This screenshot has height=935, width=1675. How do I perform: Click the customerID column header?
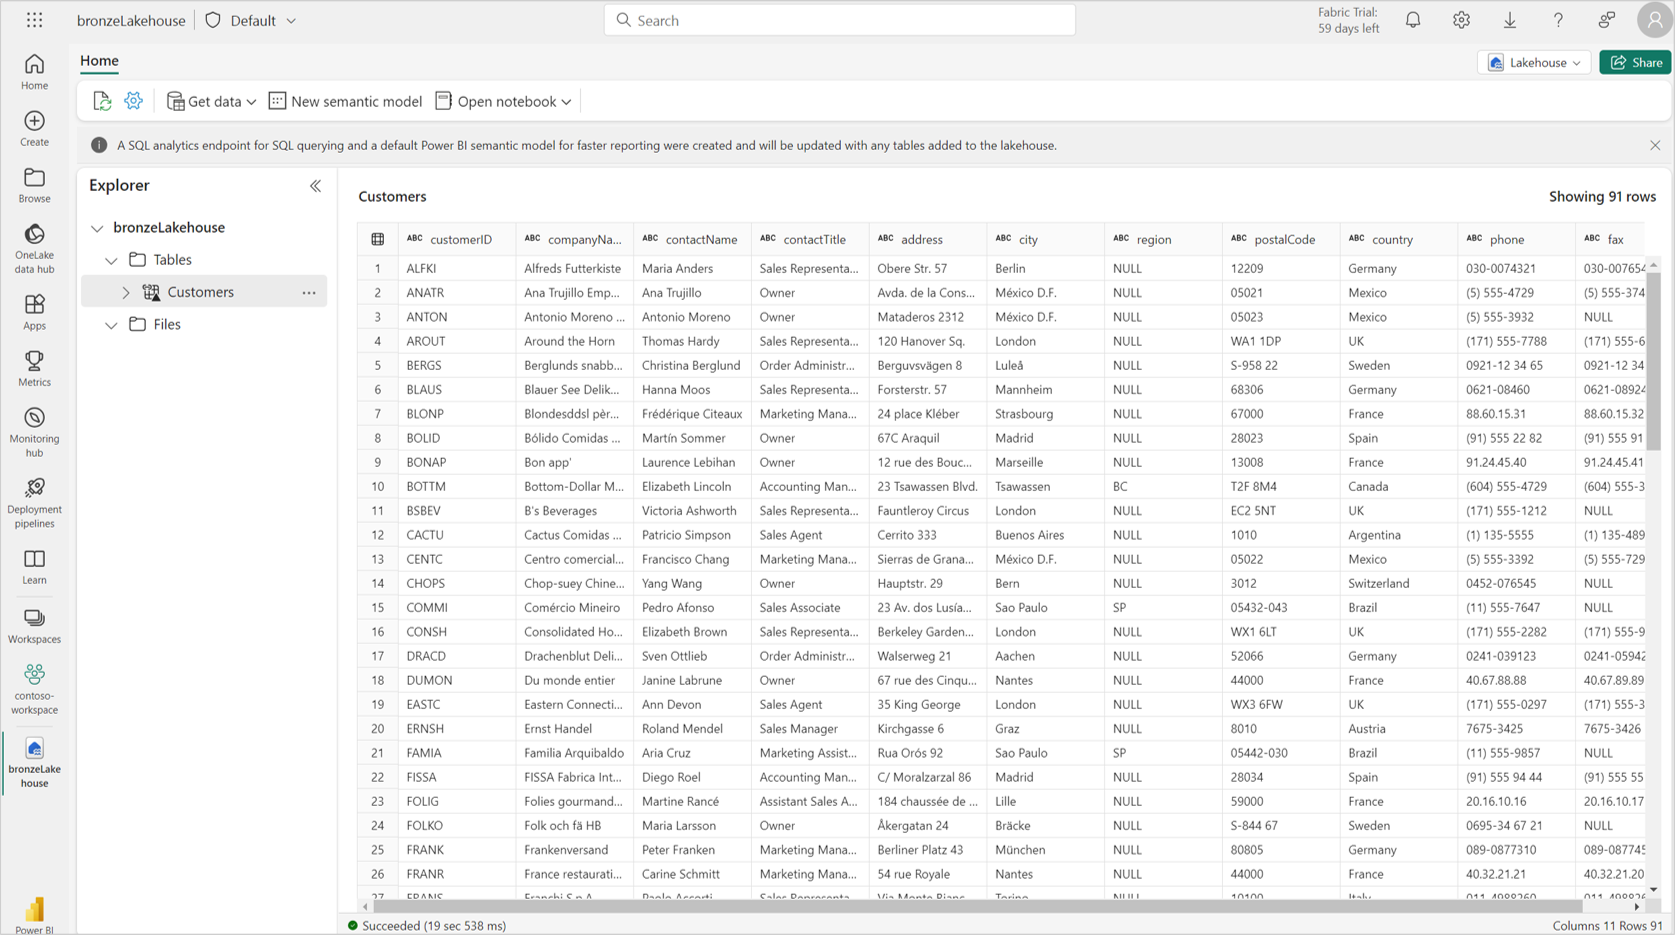tap(456, 239)
